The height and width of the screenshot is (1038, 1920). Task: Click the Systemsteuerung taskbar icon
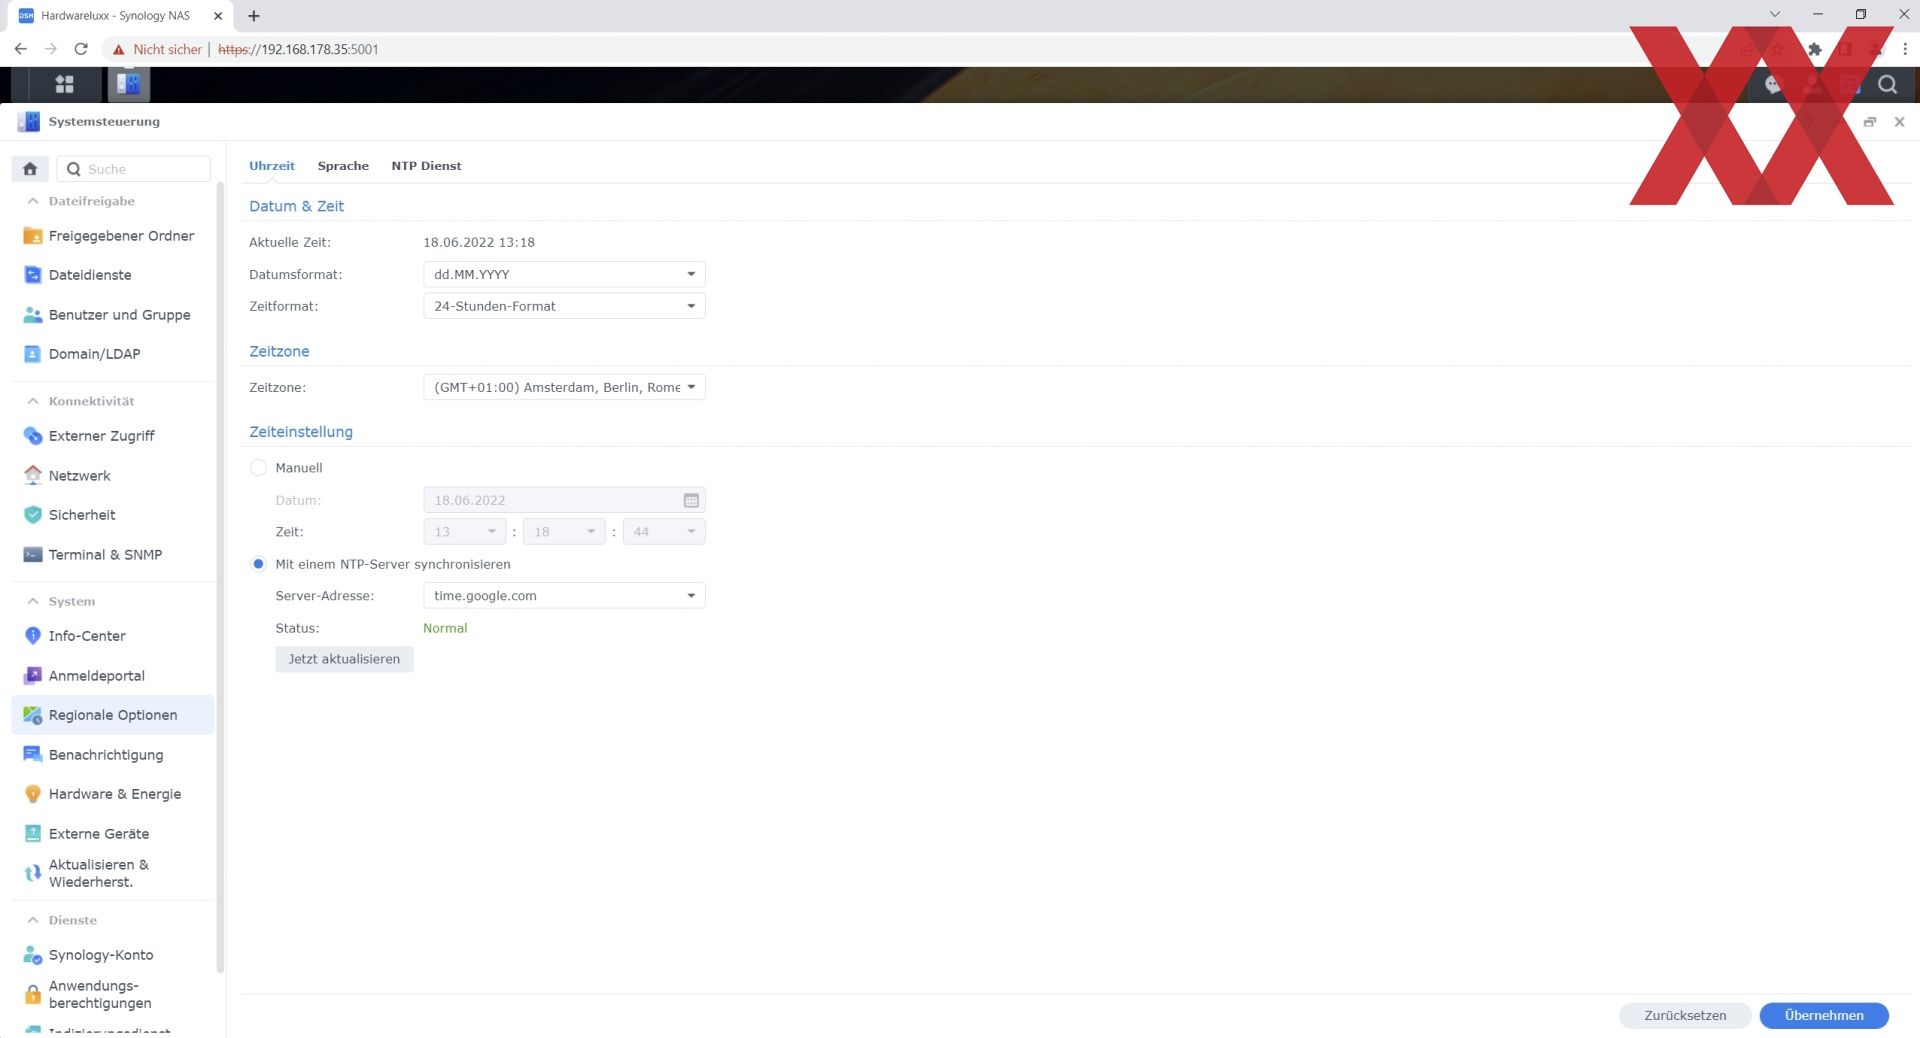pos(128,85)
